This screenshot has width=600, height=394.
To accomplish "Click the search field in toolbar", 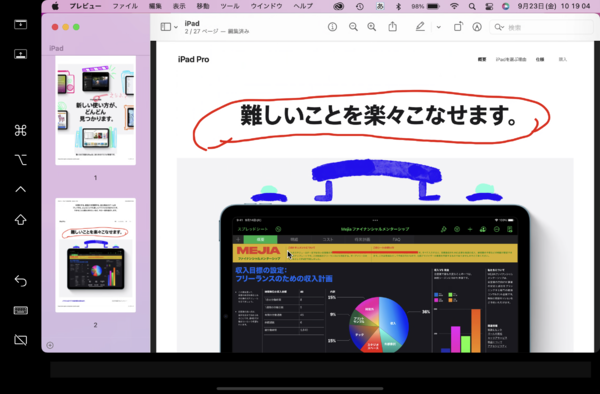I will (541, 27).
